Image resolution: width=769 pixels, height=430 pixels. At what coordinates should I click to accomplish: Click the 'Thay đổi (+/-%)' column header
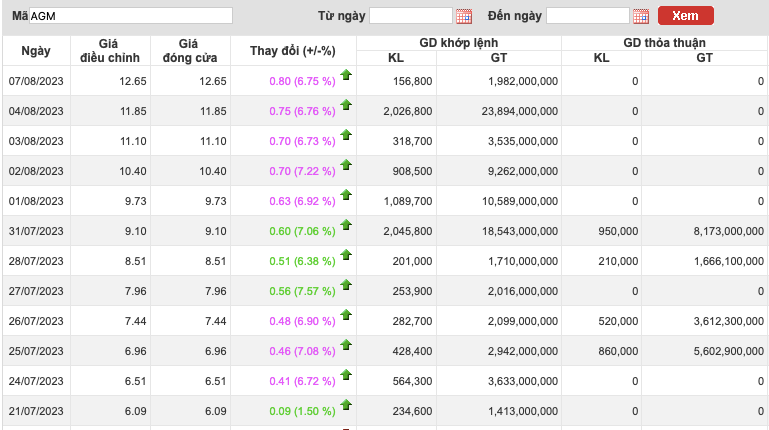[292, 50]
